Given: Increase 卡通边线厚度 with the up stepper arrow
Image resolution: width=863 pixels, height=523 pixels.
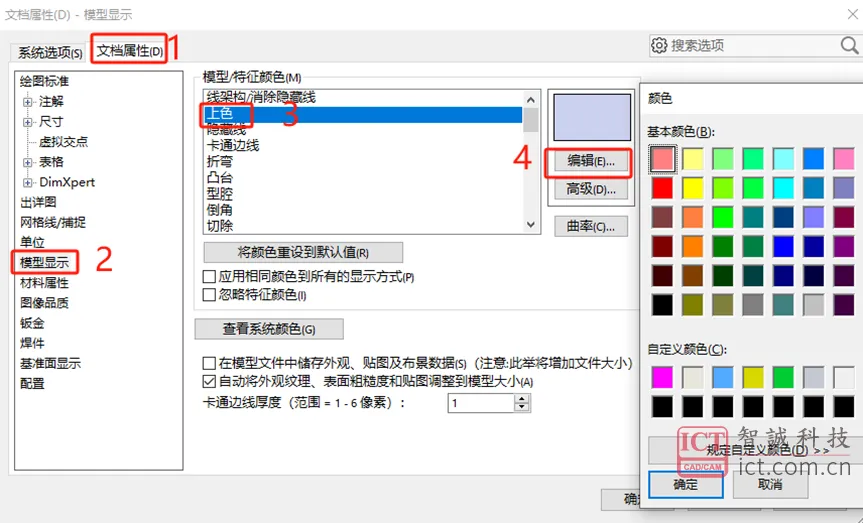Looking at the screenshot, I should 521,399.
